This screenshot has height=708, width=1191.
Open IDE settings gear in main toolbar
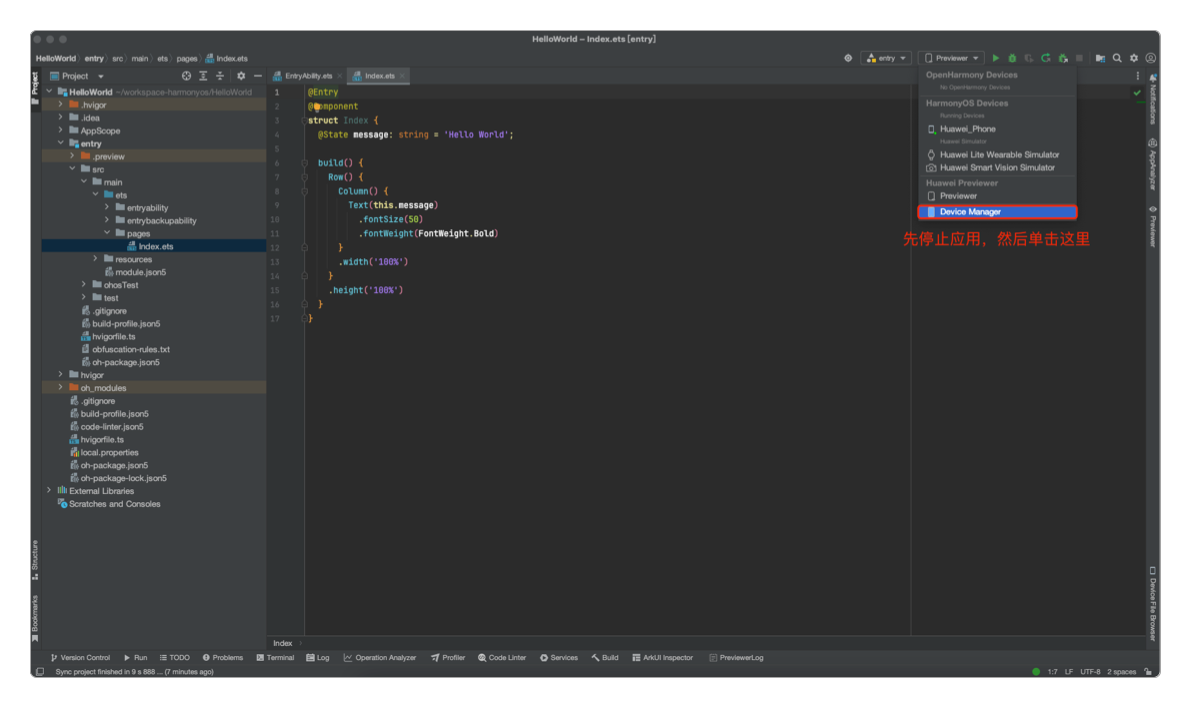[x=1134, y=58]
